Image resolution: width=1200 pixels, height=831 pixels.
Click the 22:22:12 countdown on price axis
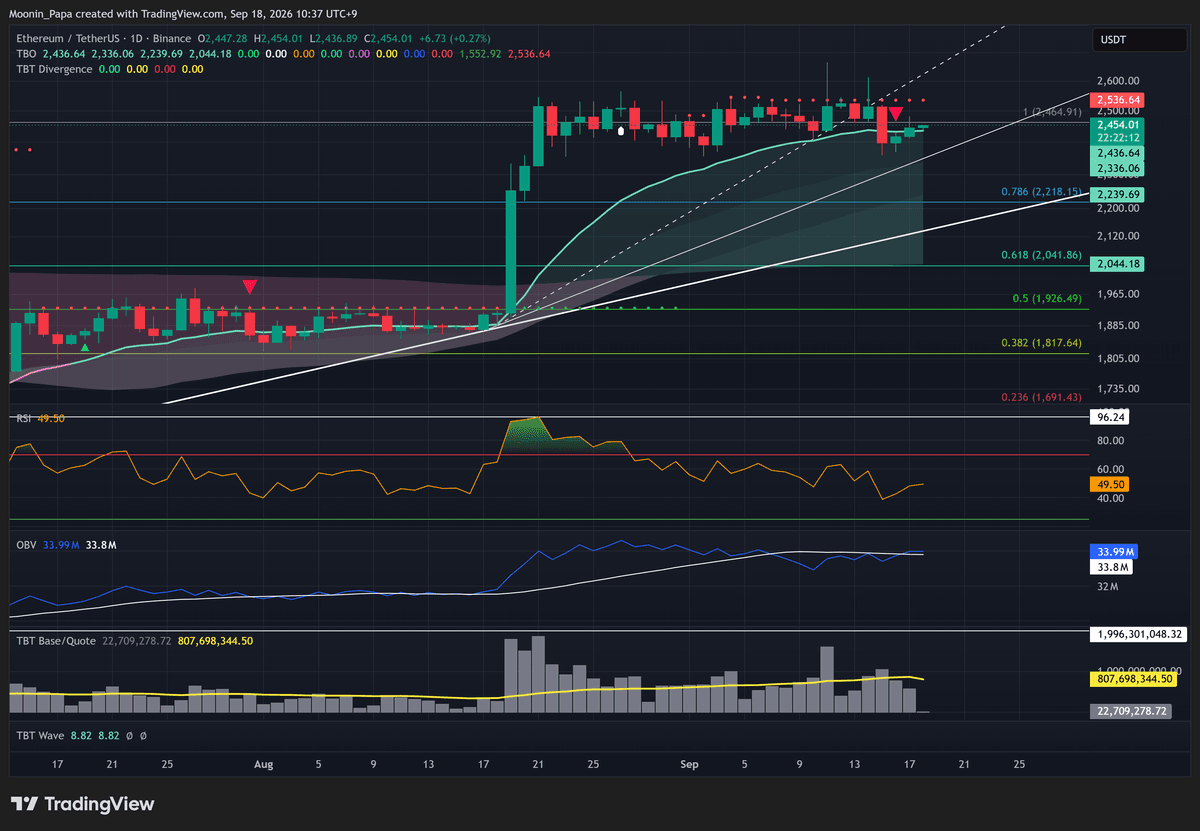pos(1118,137)
